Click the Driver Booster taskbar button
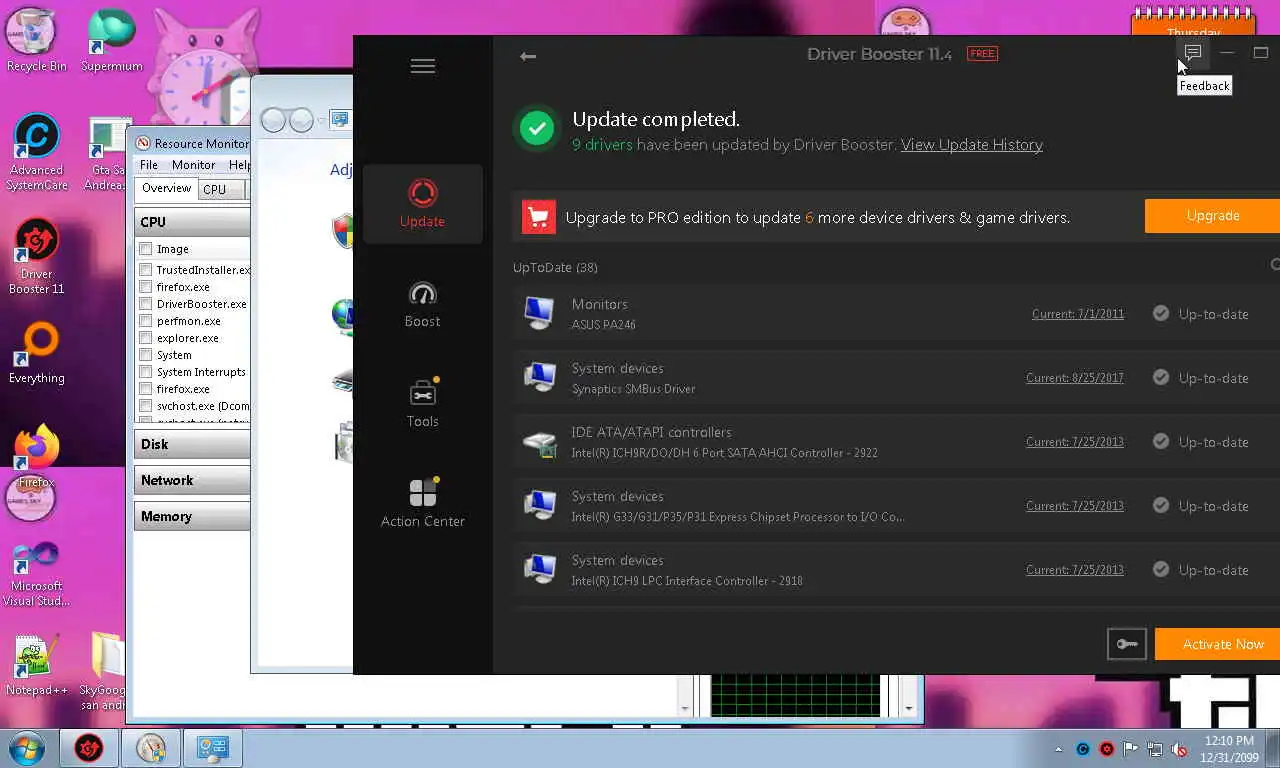Screen dimensions: 1280x768 pos(90,748)
